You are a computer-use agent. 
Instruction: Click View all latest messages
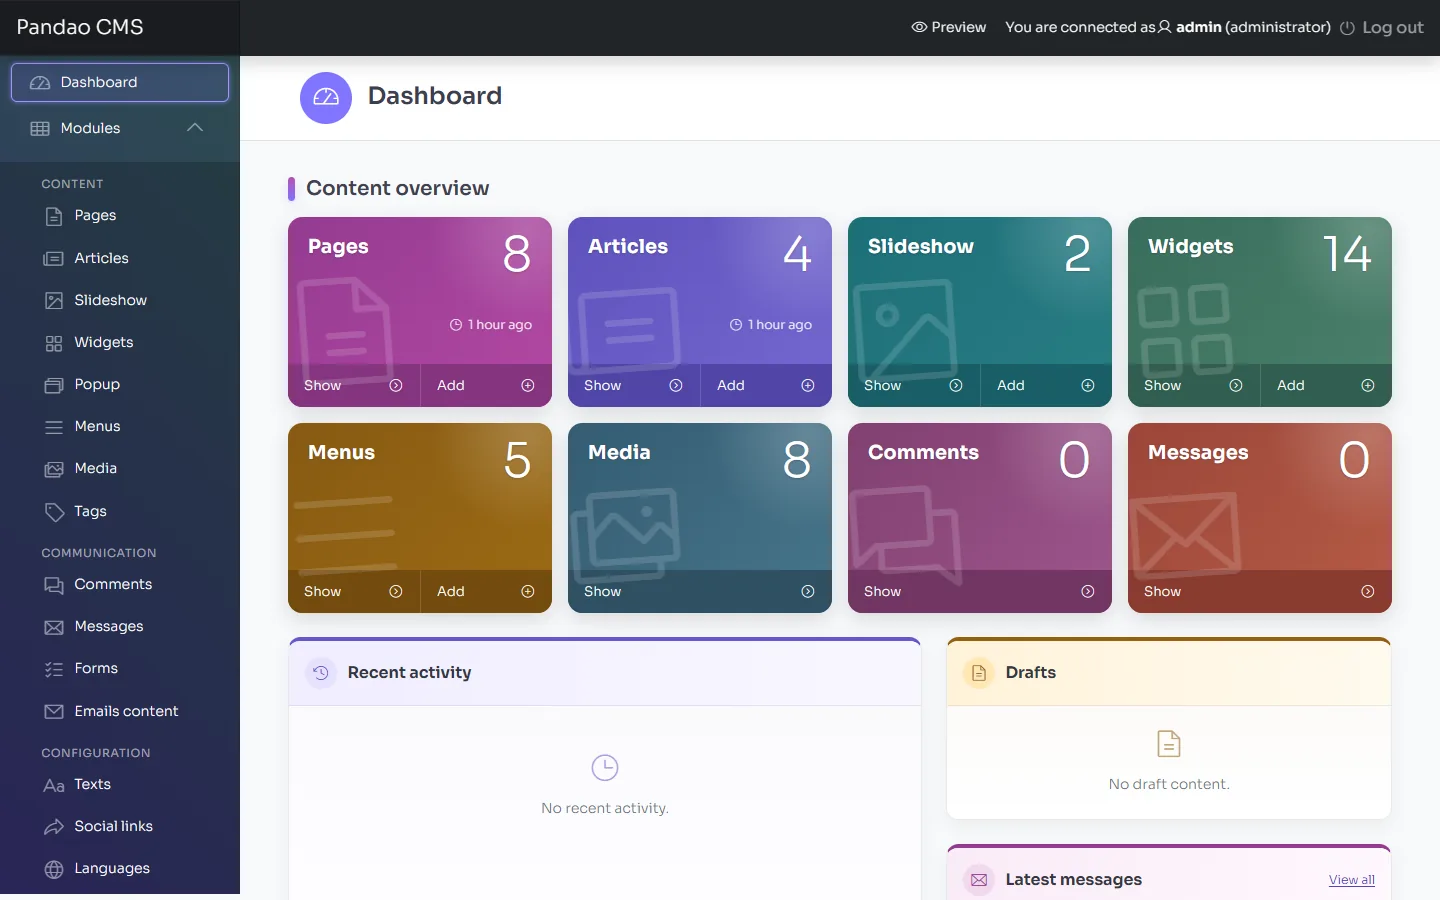(x=1352, y=880)
